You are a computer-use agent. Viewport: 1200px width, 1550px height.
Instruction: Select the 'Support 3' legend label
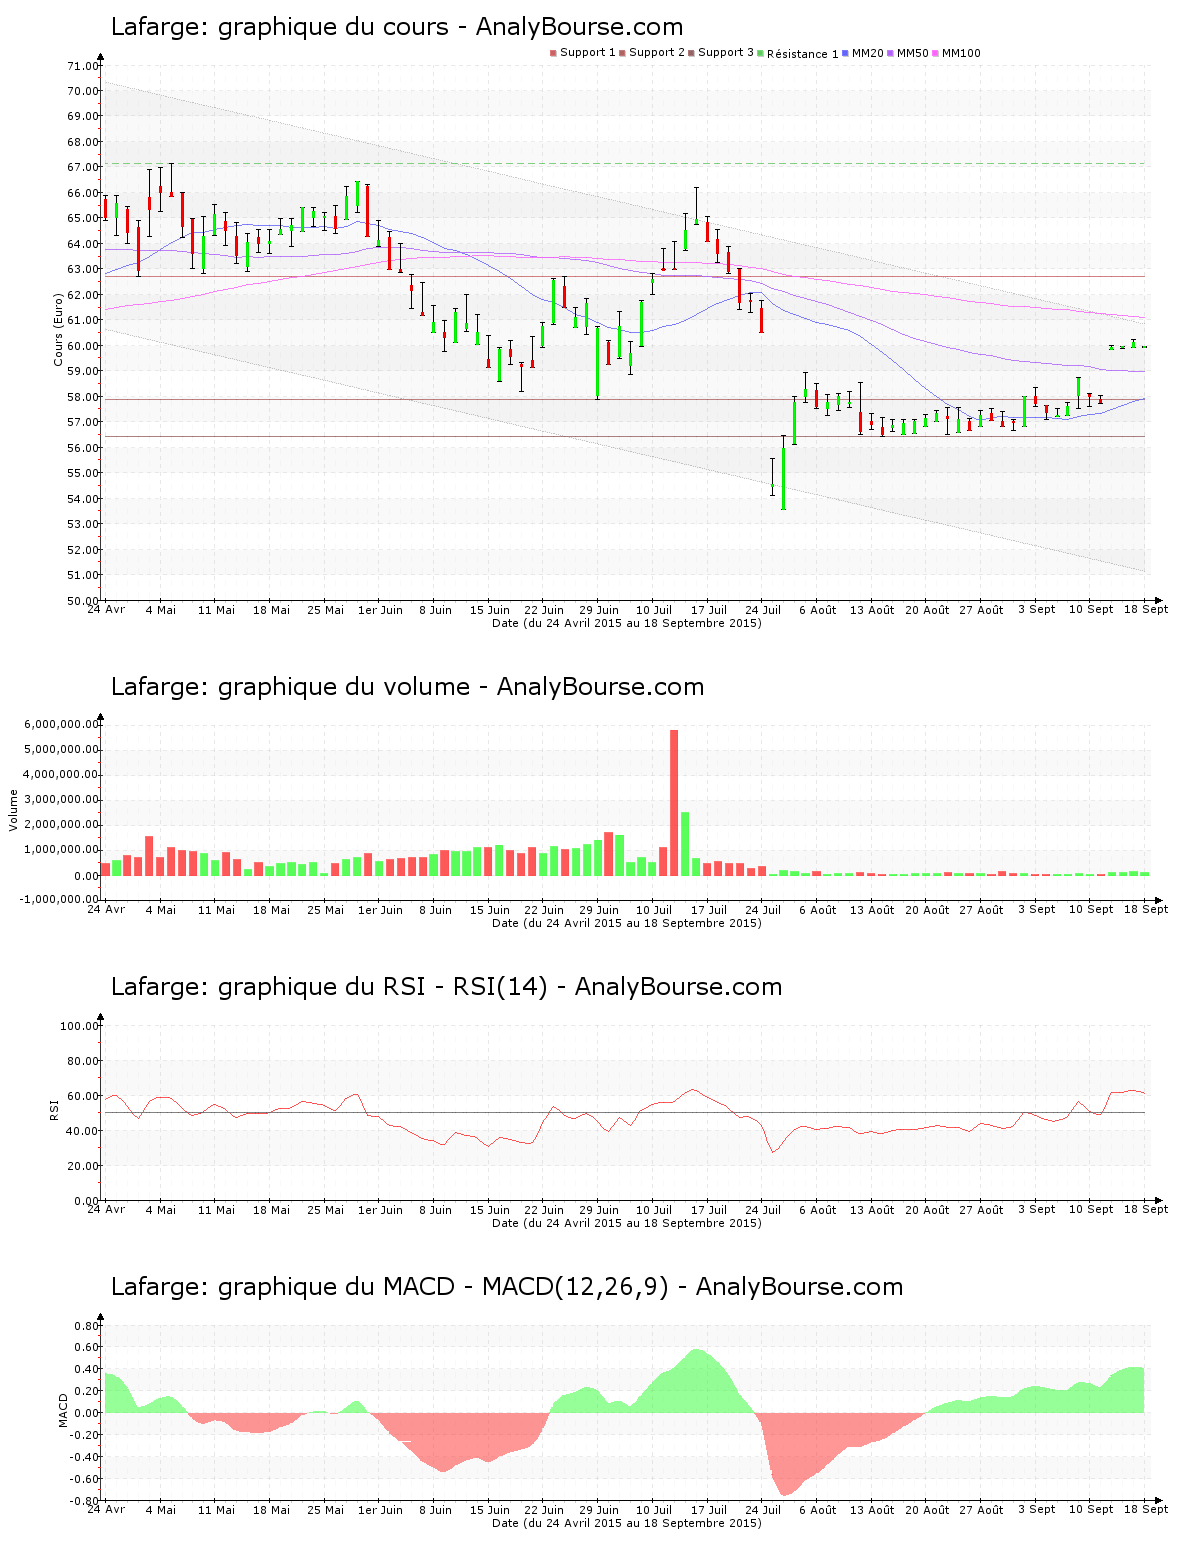click(x=726, y=53)
